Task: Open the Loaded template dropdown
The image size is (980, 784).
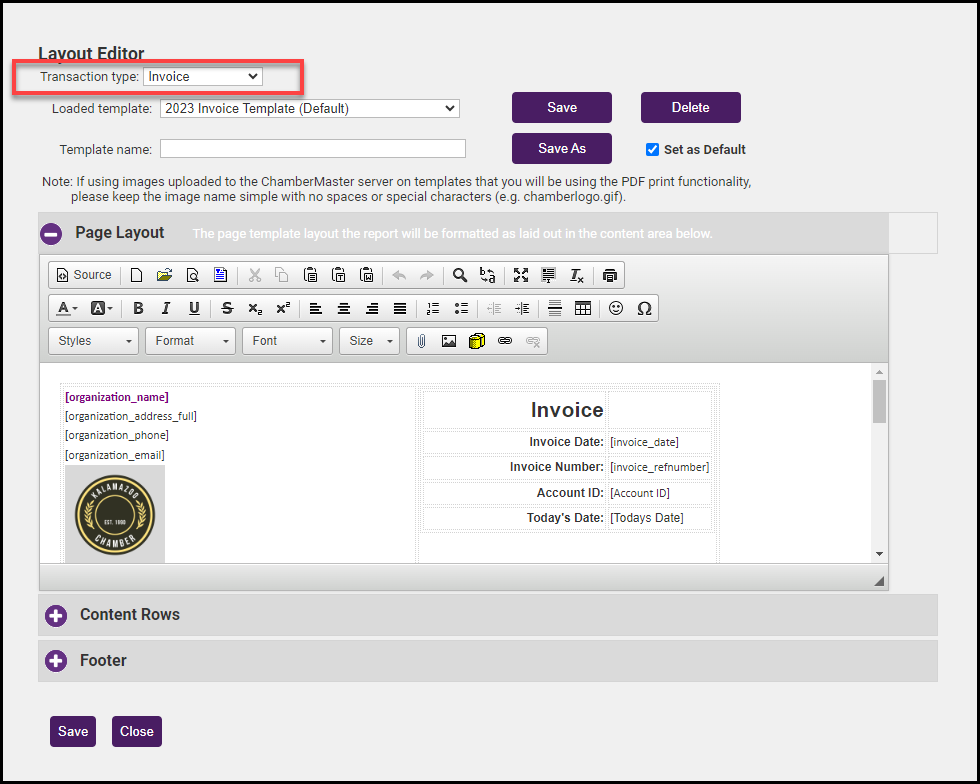Action: point(309,108)
